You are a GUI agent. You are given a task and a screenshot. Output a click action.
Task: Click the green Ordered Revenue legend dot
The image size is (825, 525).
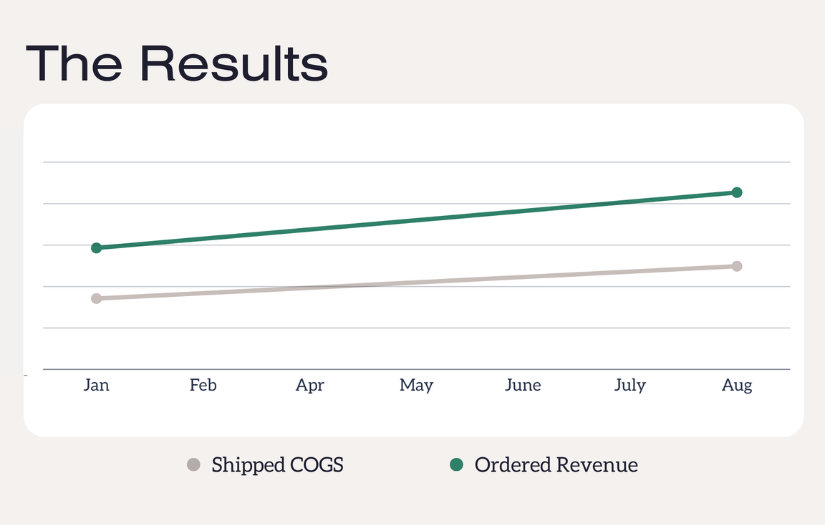pos(457,465)
